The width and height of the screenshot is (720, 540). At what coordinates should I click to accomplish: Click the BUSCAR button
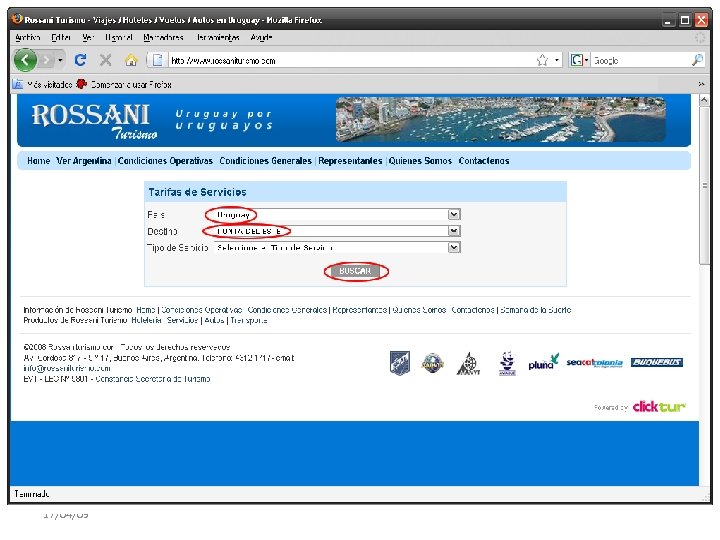pyautogui.click(x=355, y=271)
